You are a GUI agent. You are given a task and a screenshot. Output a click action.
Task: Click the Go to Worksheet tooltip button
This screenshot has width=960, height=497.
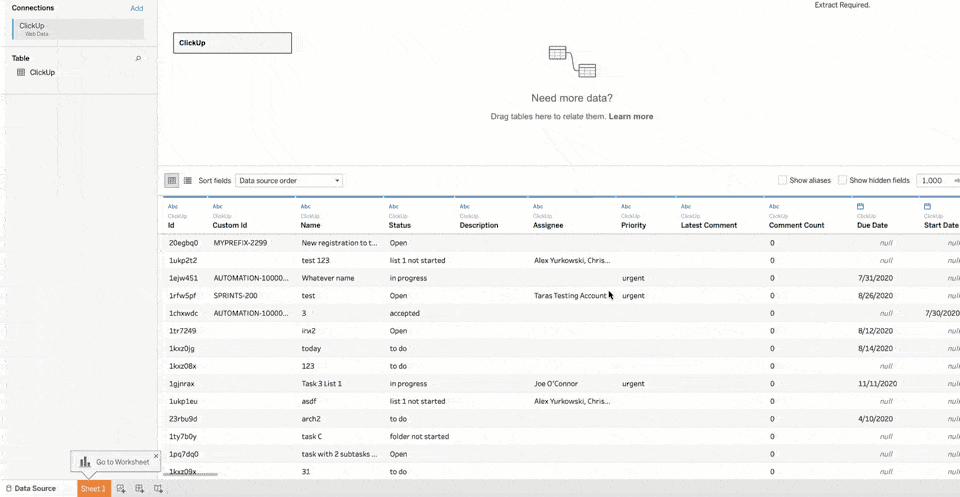[x=115, y=462]
